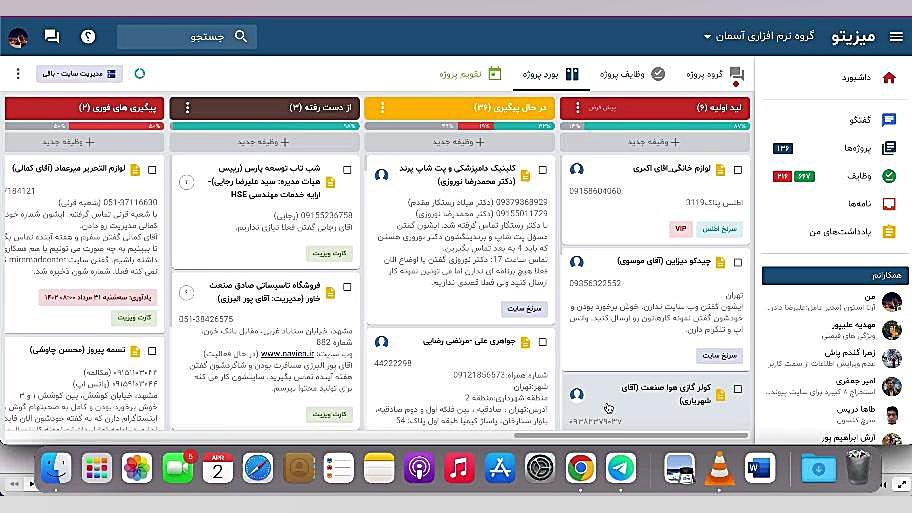912x513 pixels.
Task: Click the یادداشت‌های من notes icon
Action: click(x=889, y=231)
